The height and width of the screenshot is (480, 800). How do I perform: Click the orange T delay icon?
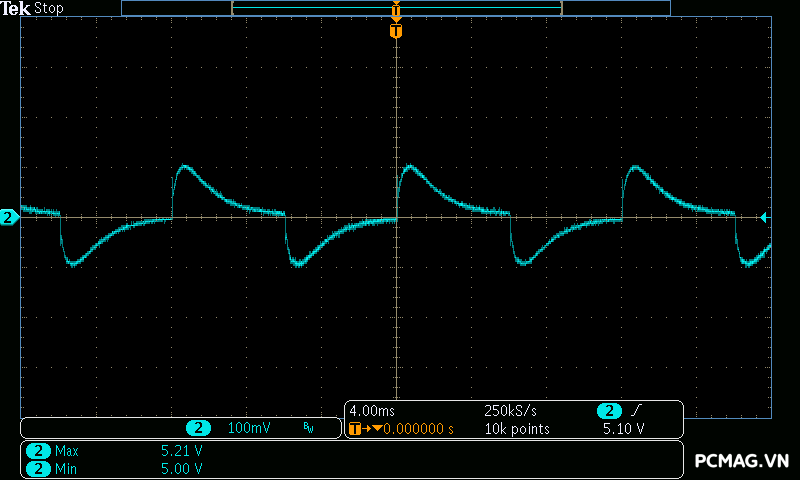(x=356, y=429)
